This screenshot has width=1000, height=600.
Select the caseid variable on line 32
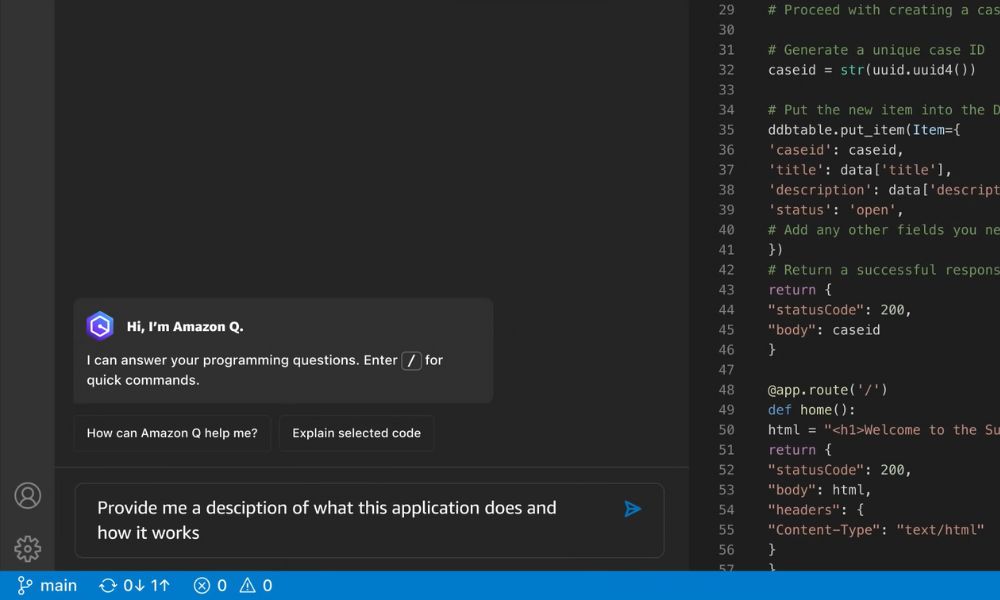pos(790,69)
